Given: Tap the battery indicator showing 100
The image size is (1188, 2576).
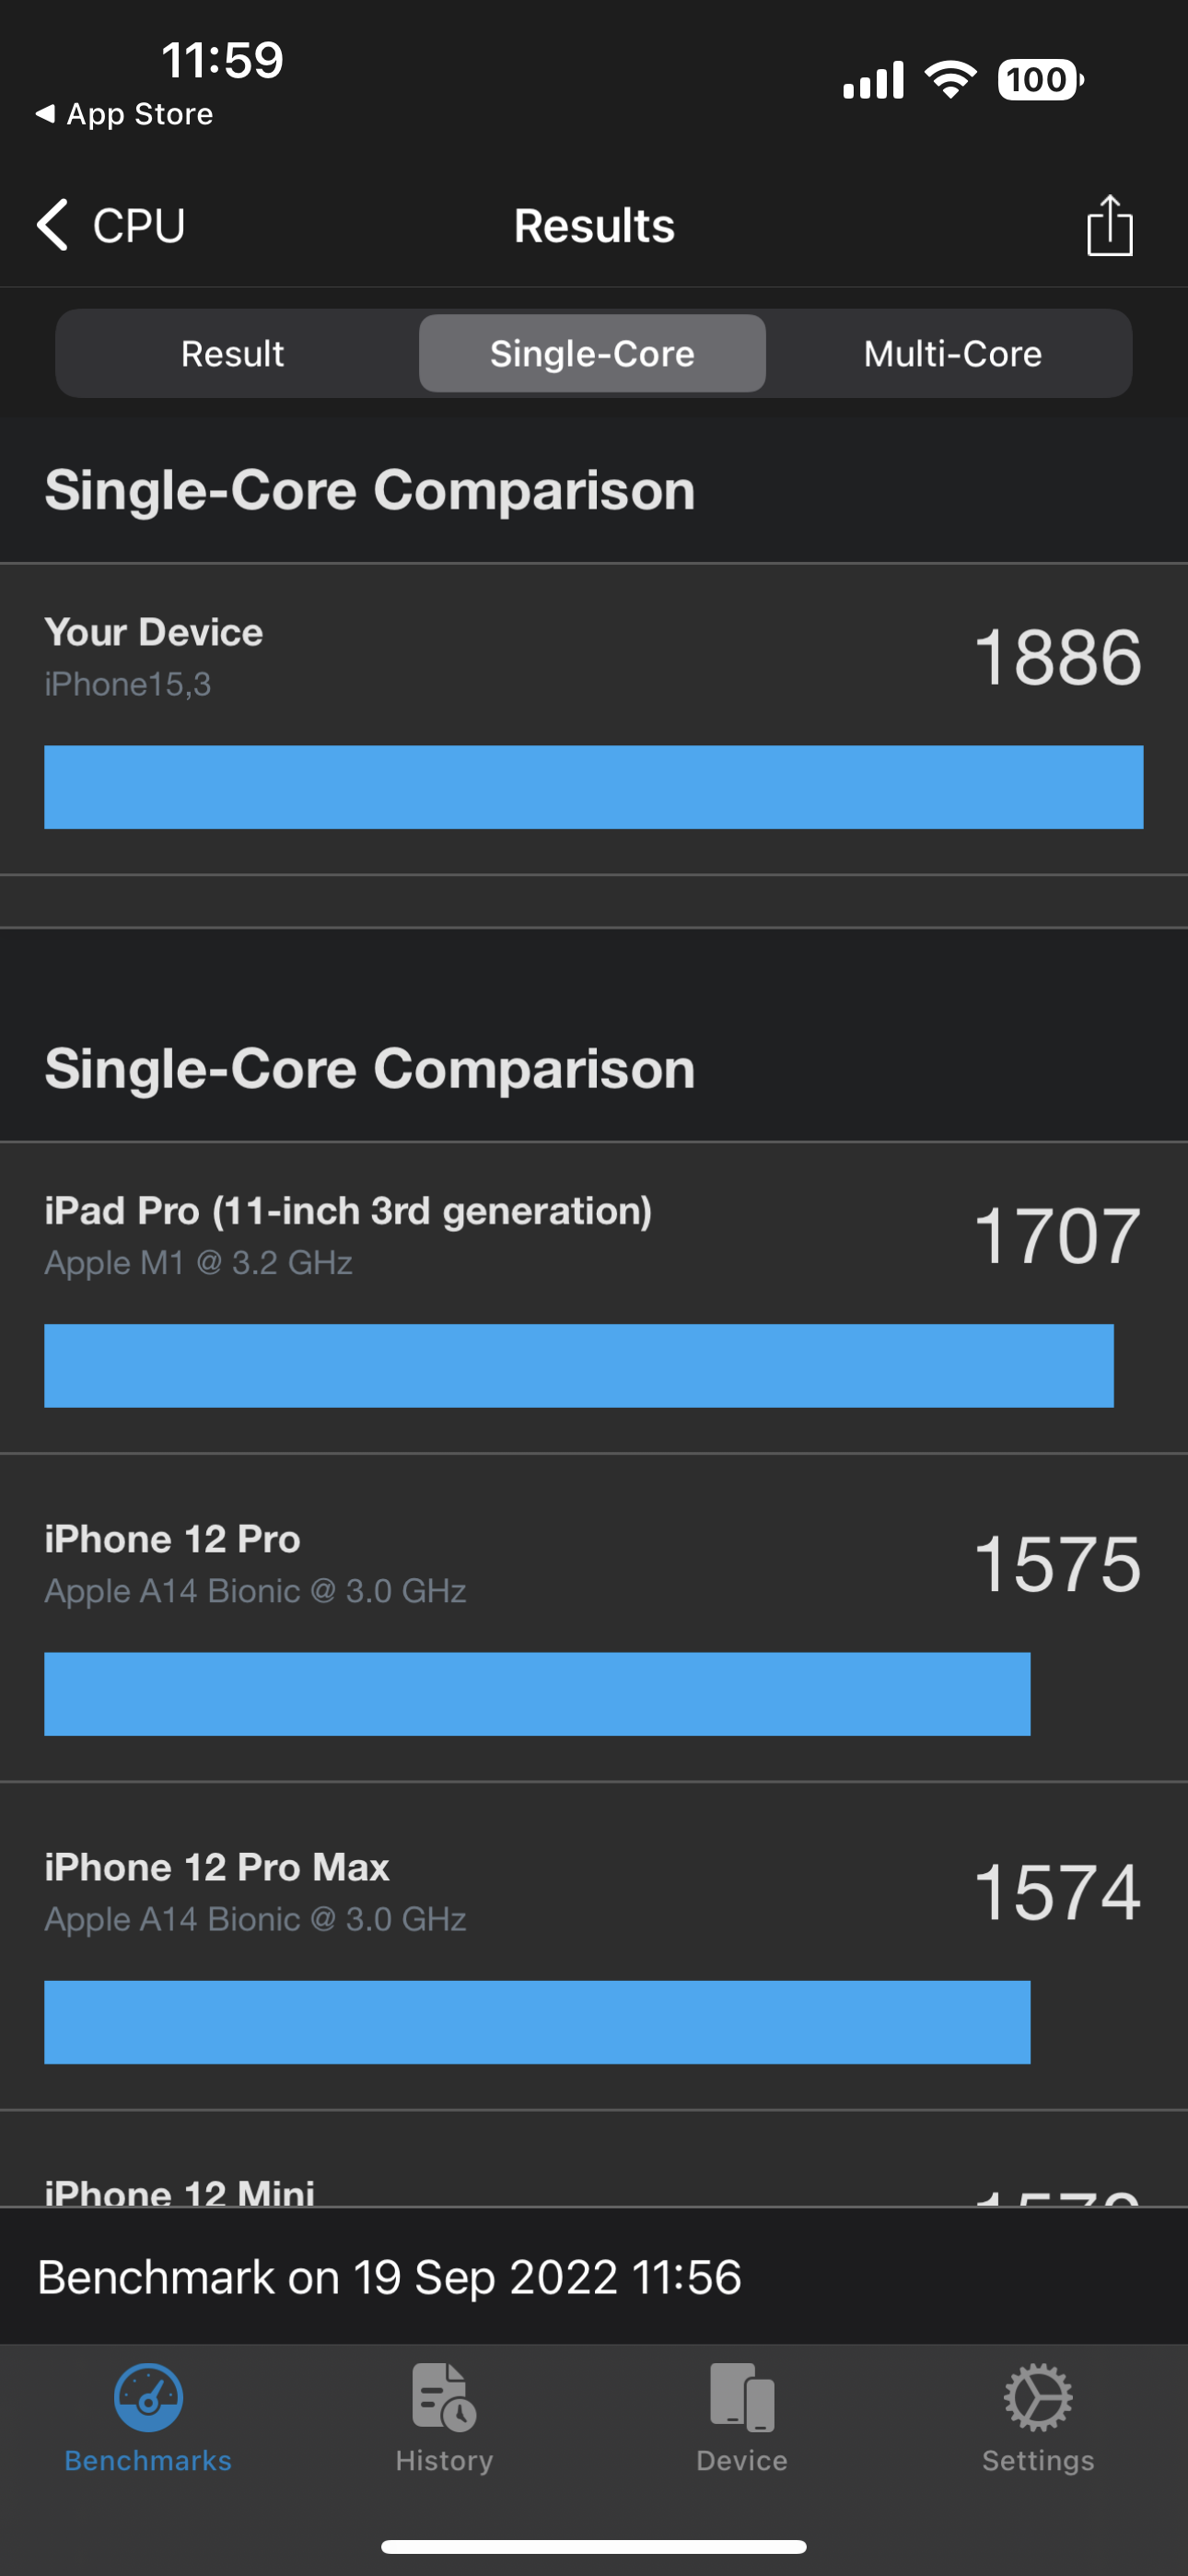Looking at the screenshot, I should point(1040,80).
